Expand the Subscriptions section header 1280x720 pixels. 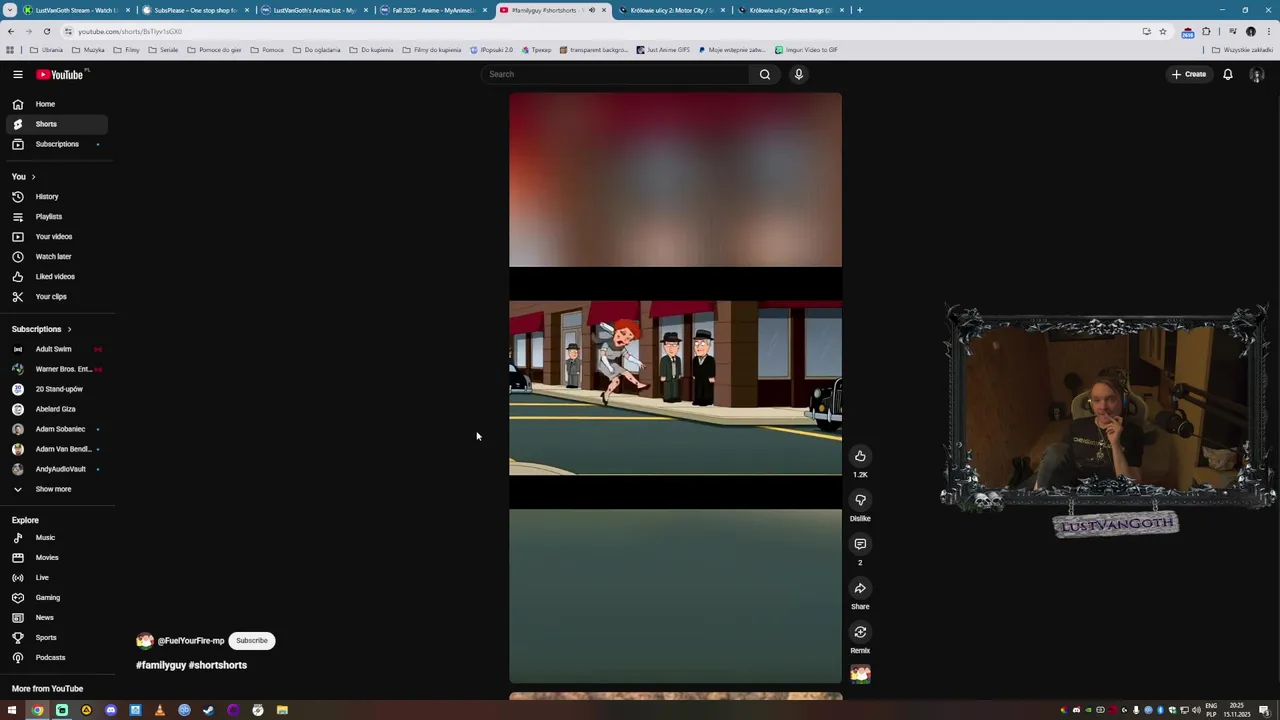[41, 329]
